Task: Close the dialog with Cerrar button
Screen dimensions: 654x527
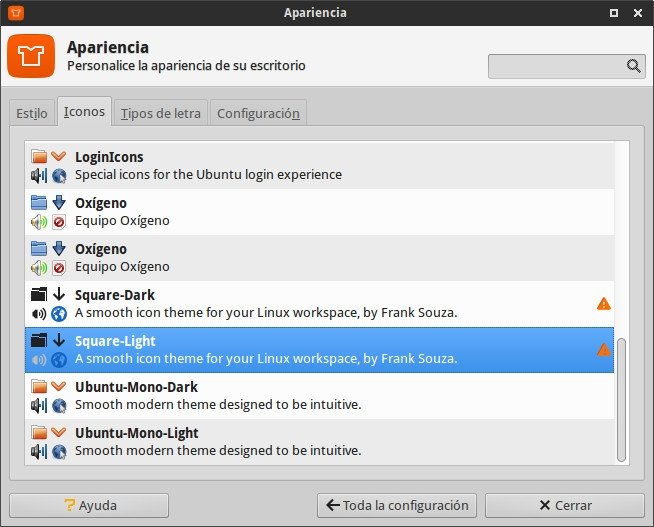Action: tap(565, 505)
